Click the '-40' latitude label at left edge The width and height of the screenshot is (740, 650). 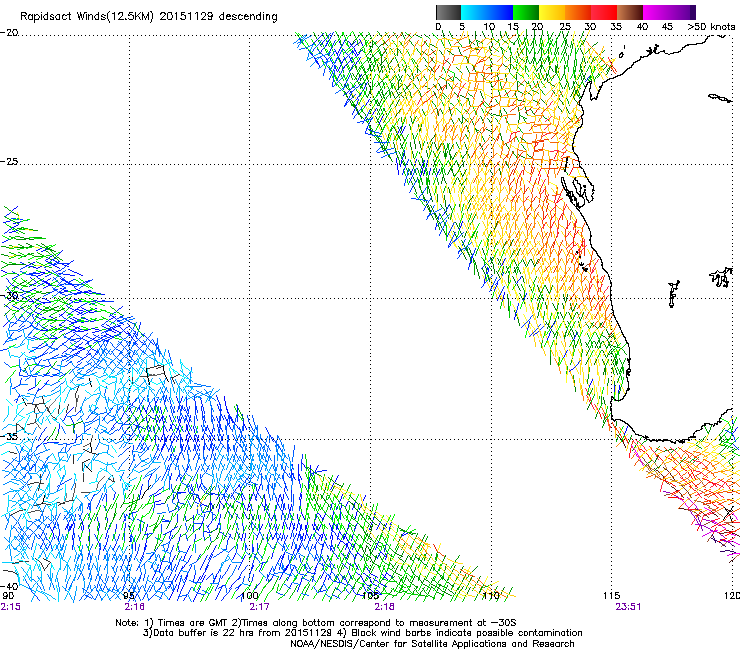(x=9, y=586)
